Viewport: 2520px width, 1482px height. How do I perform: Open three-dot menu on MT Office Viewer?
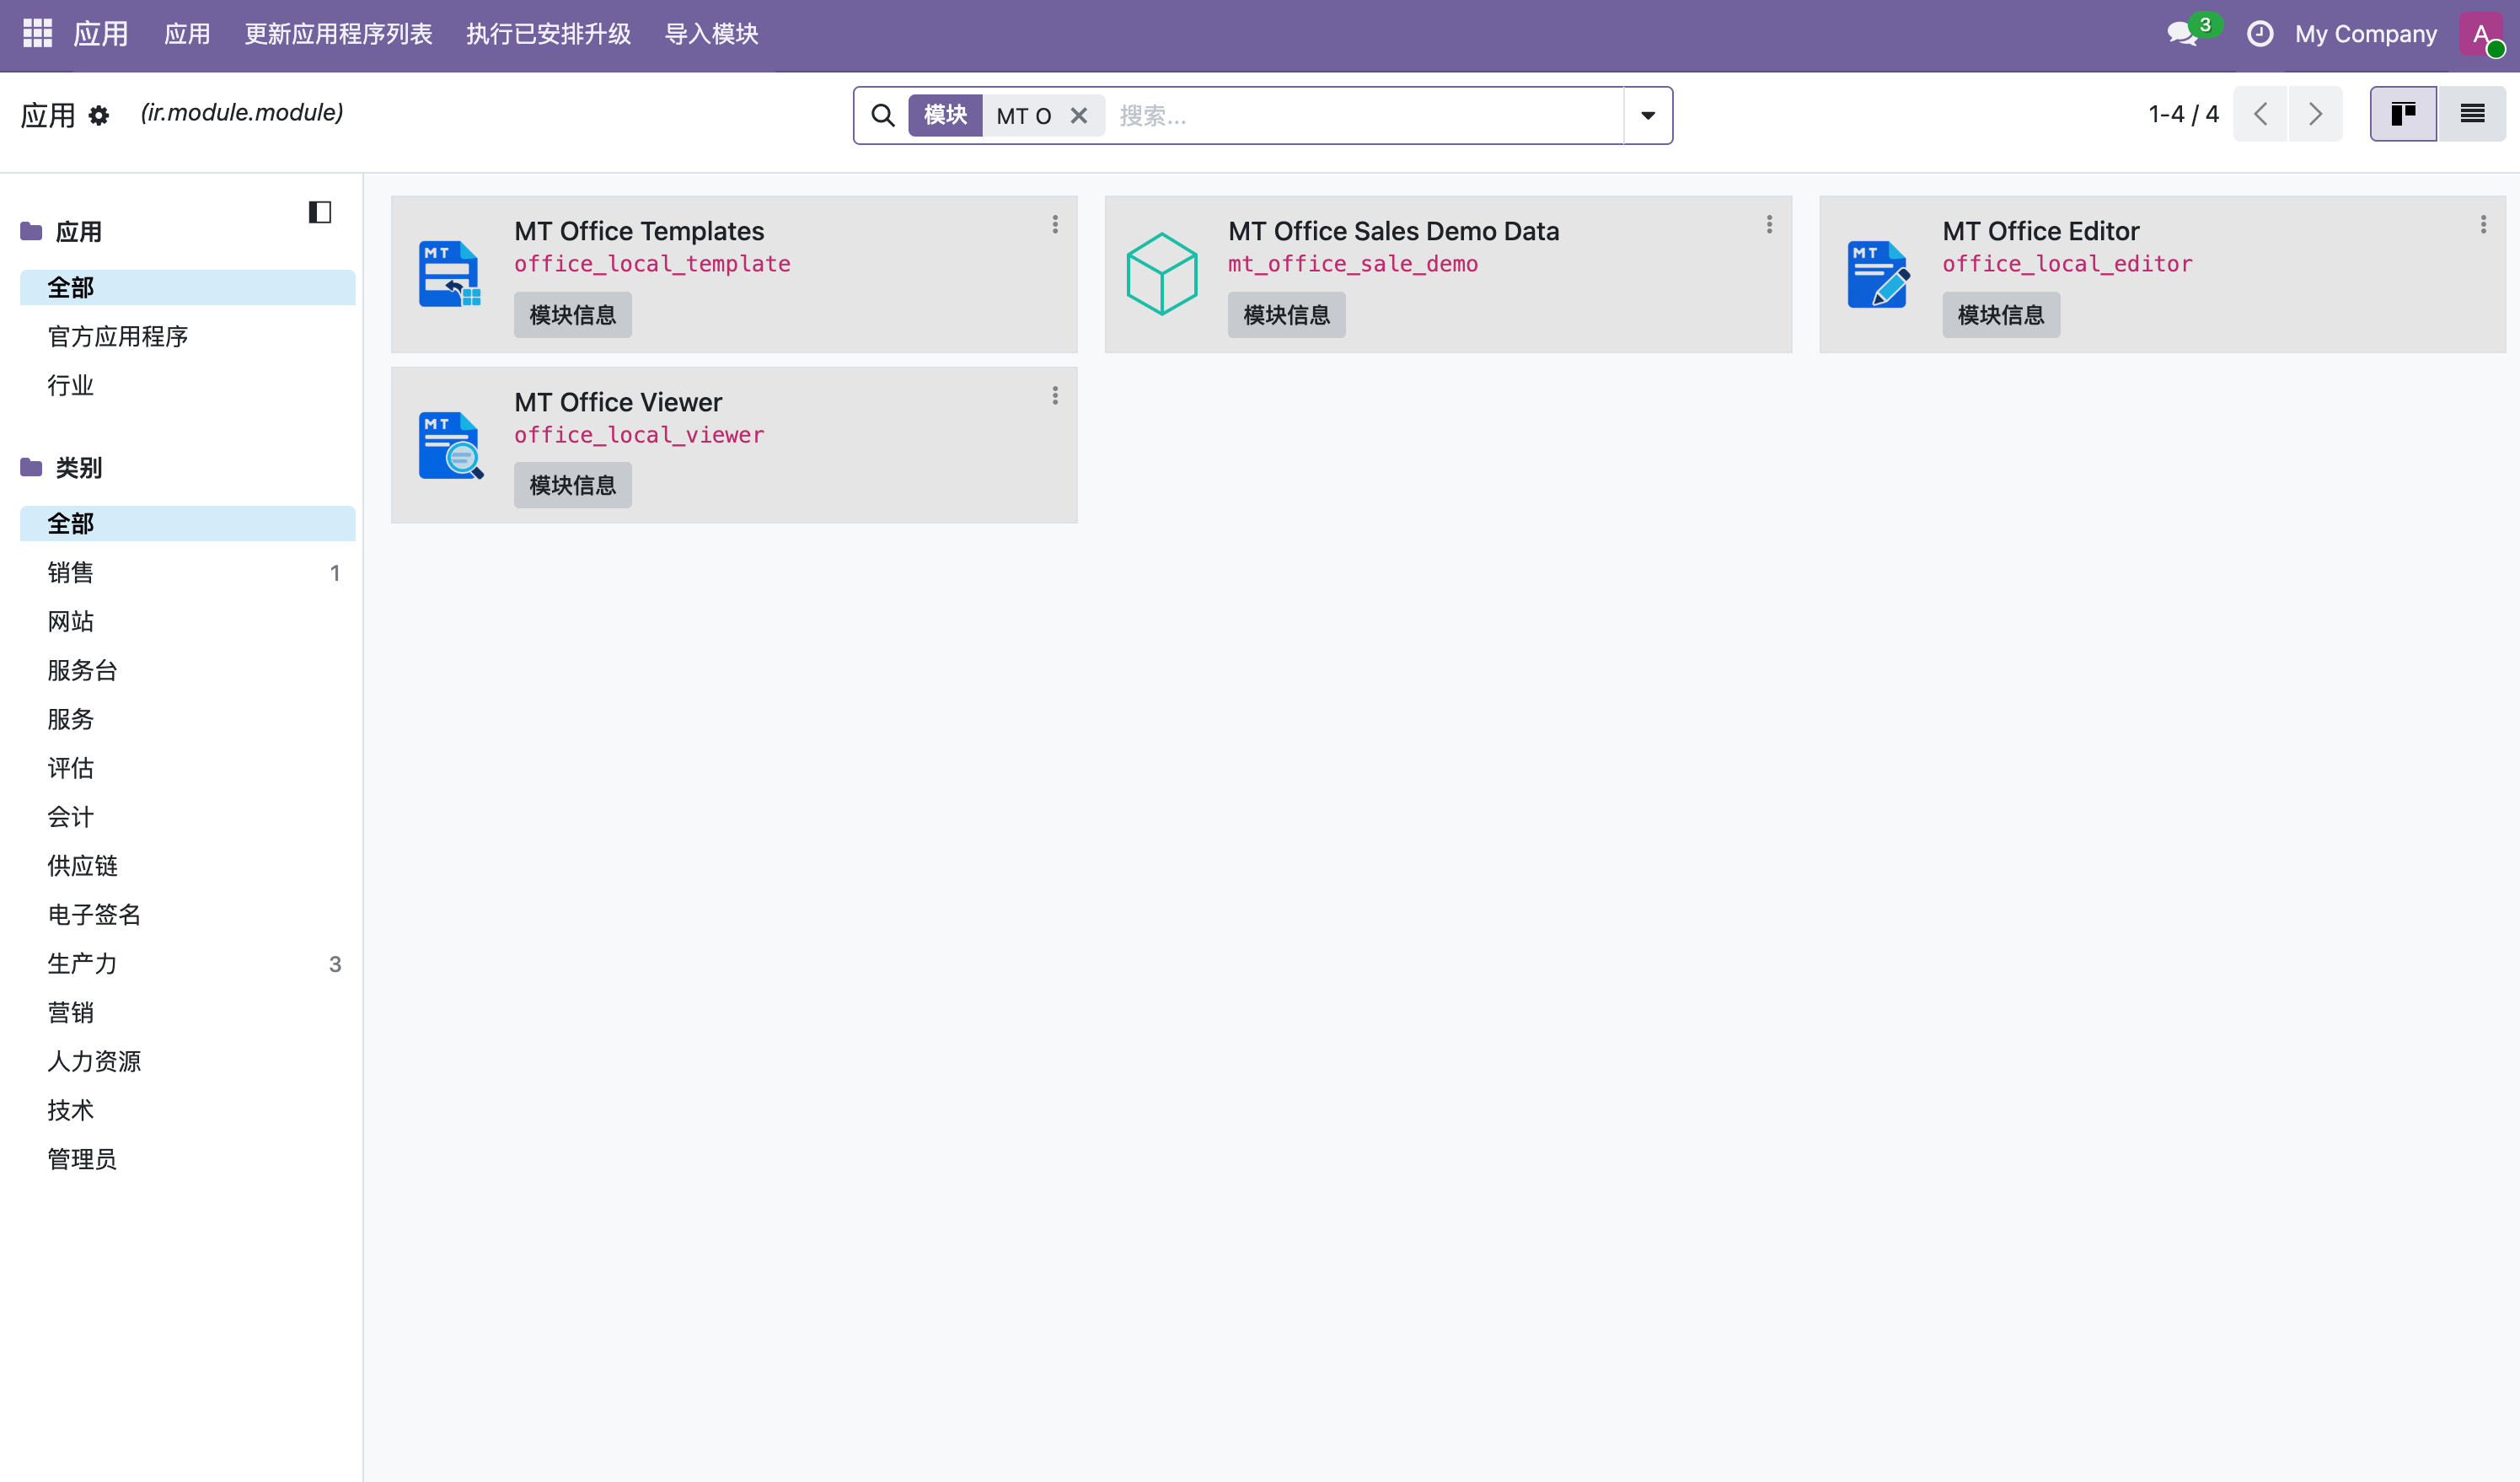pos(1054,395)
